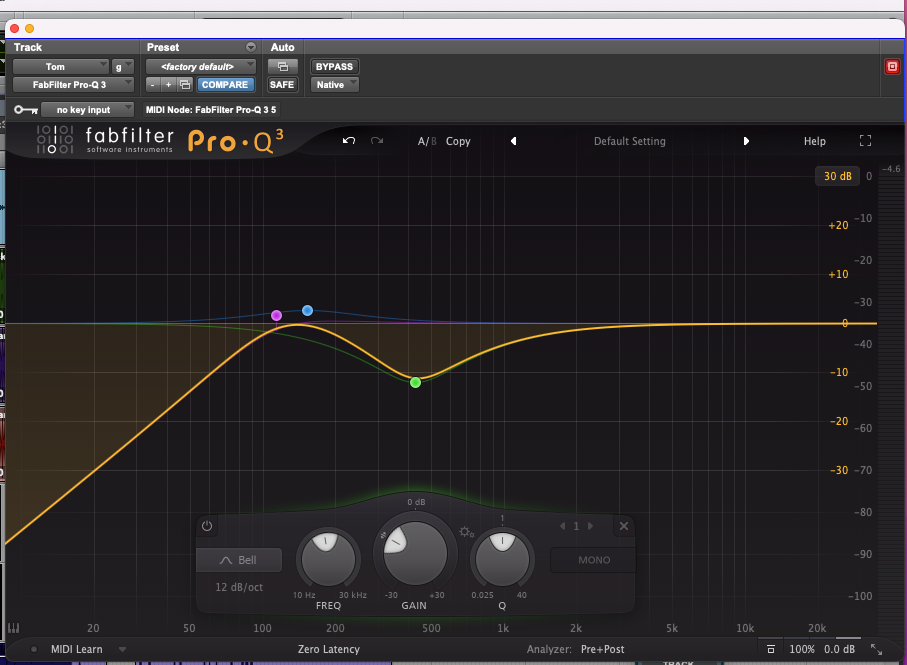The image size is (907, 665).
Task: Toggle automation SAFE button
Action: click(x=282, y=84)
